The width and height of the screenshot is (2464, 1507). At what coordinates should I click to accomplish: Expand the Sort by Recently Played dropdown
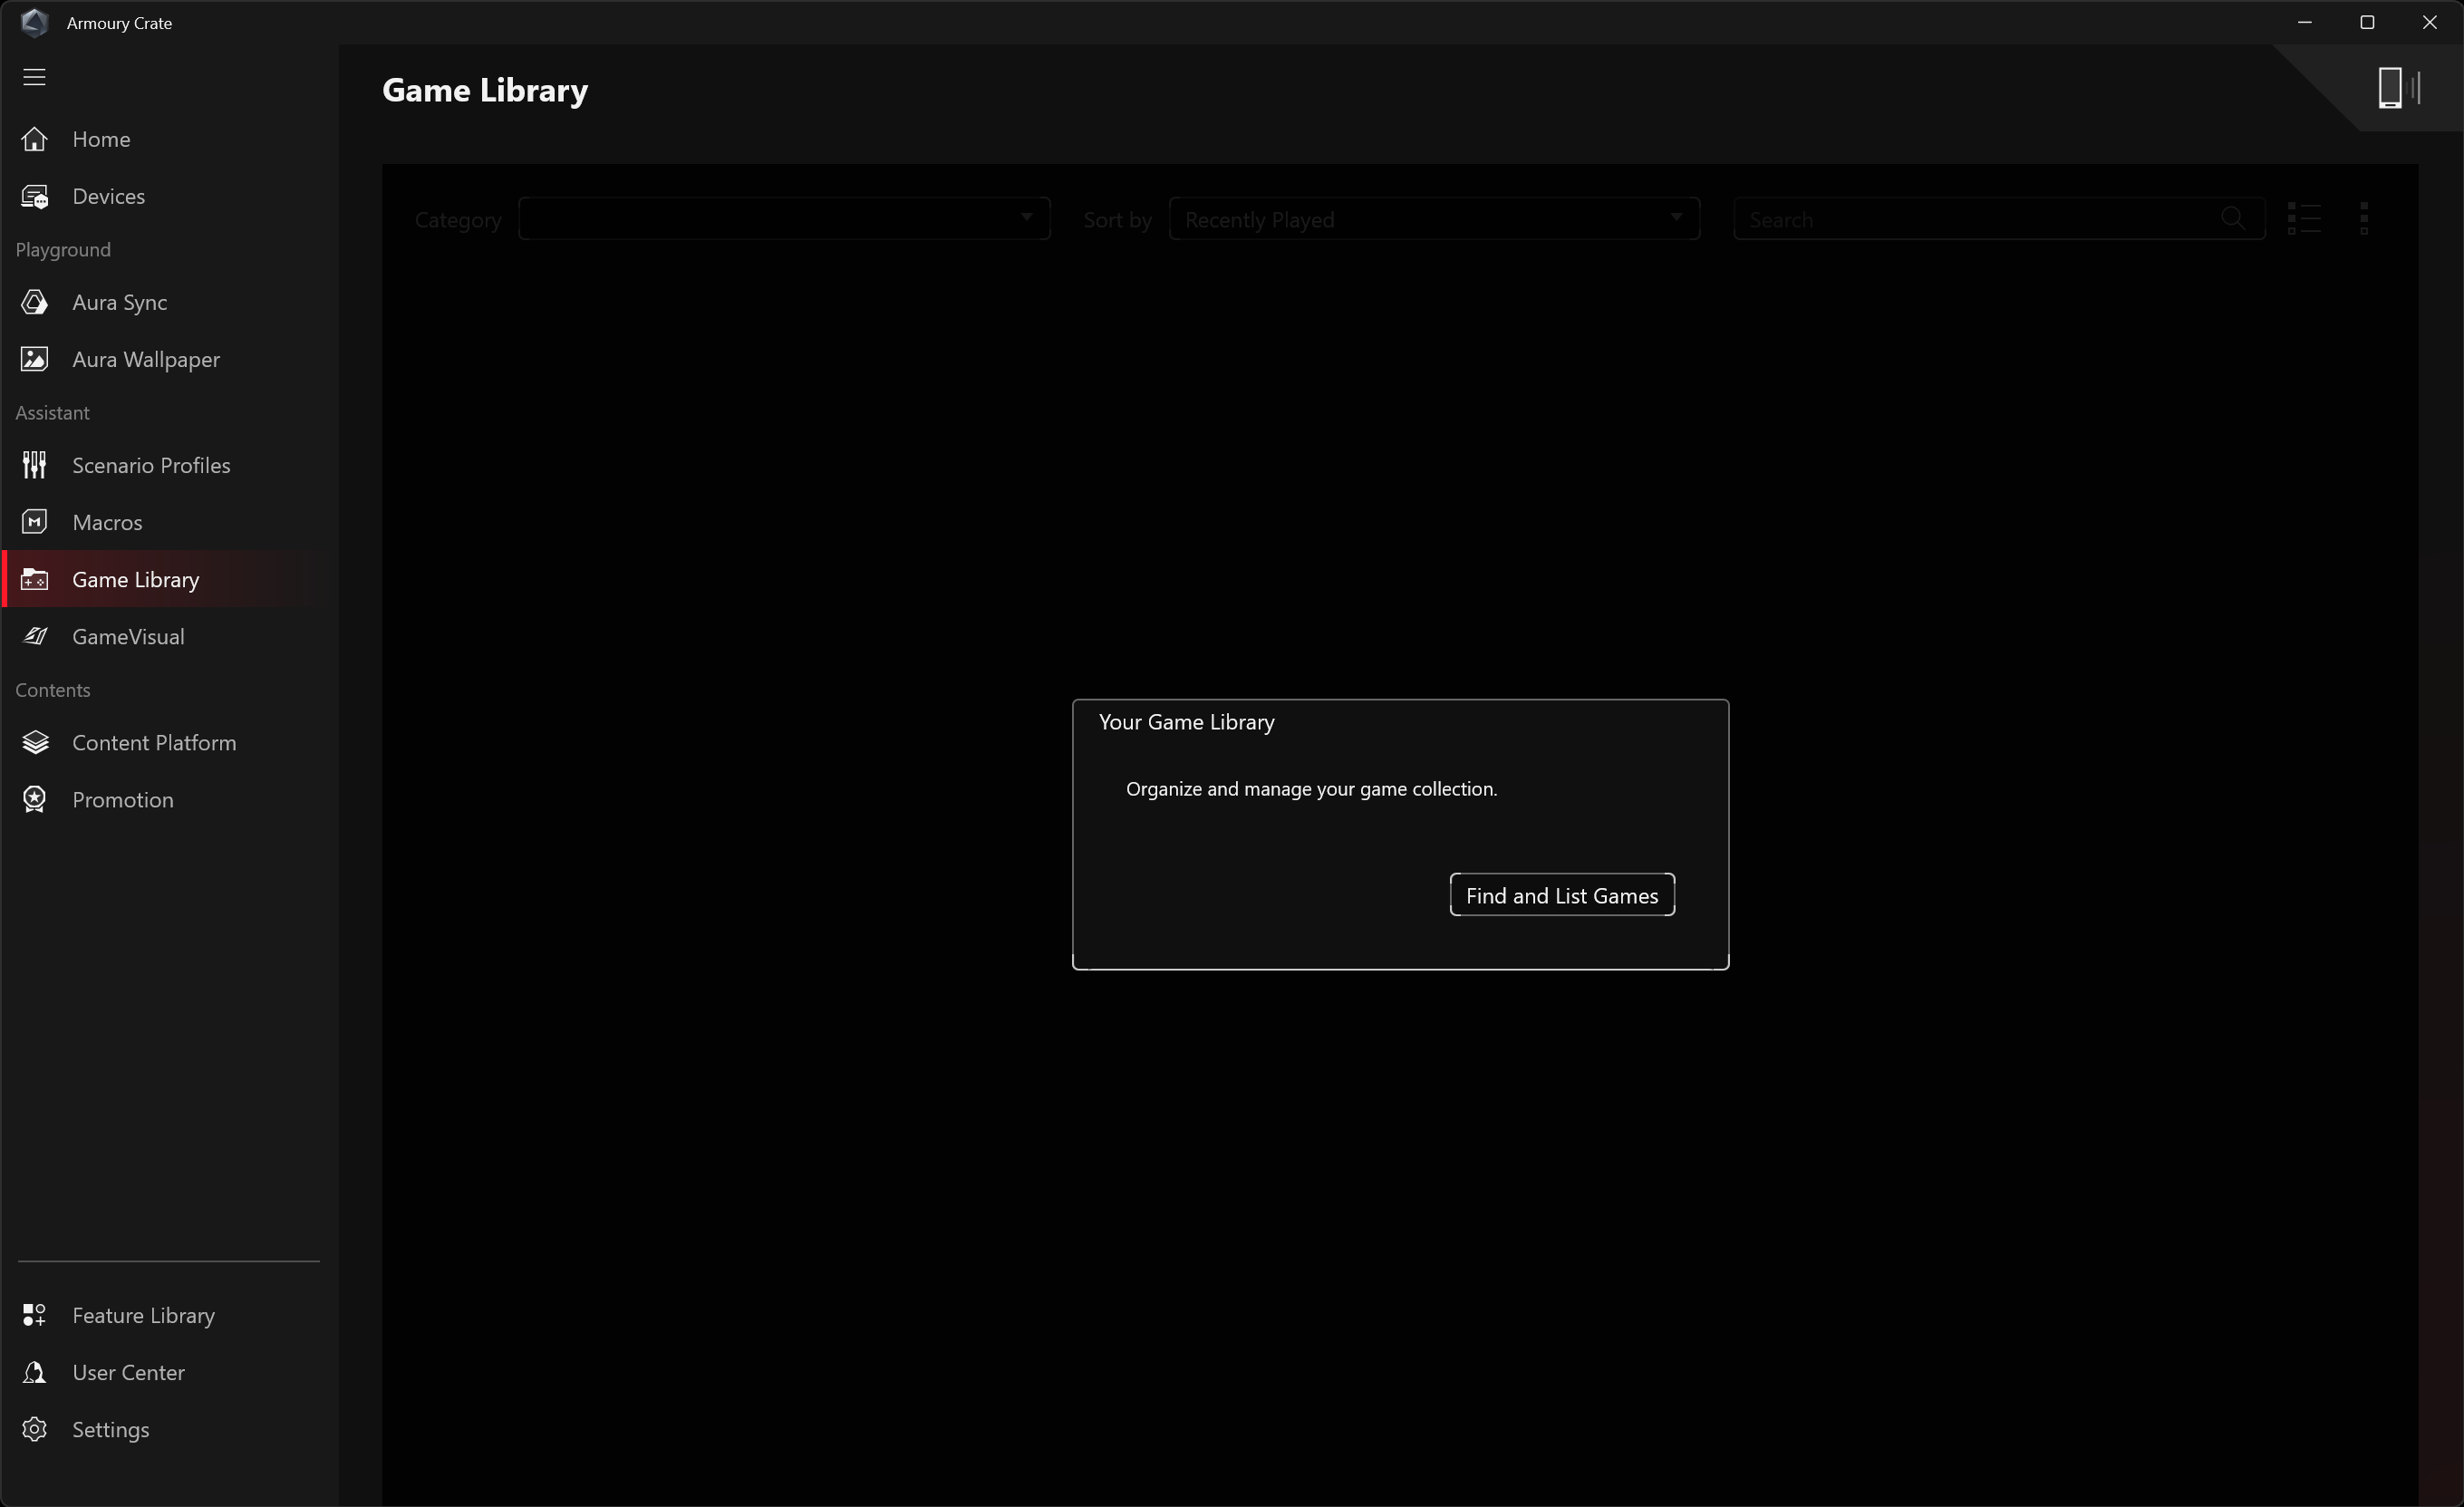[1433, 219]
